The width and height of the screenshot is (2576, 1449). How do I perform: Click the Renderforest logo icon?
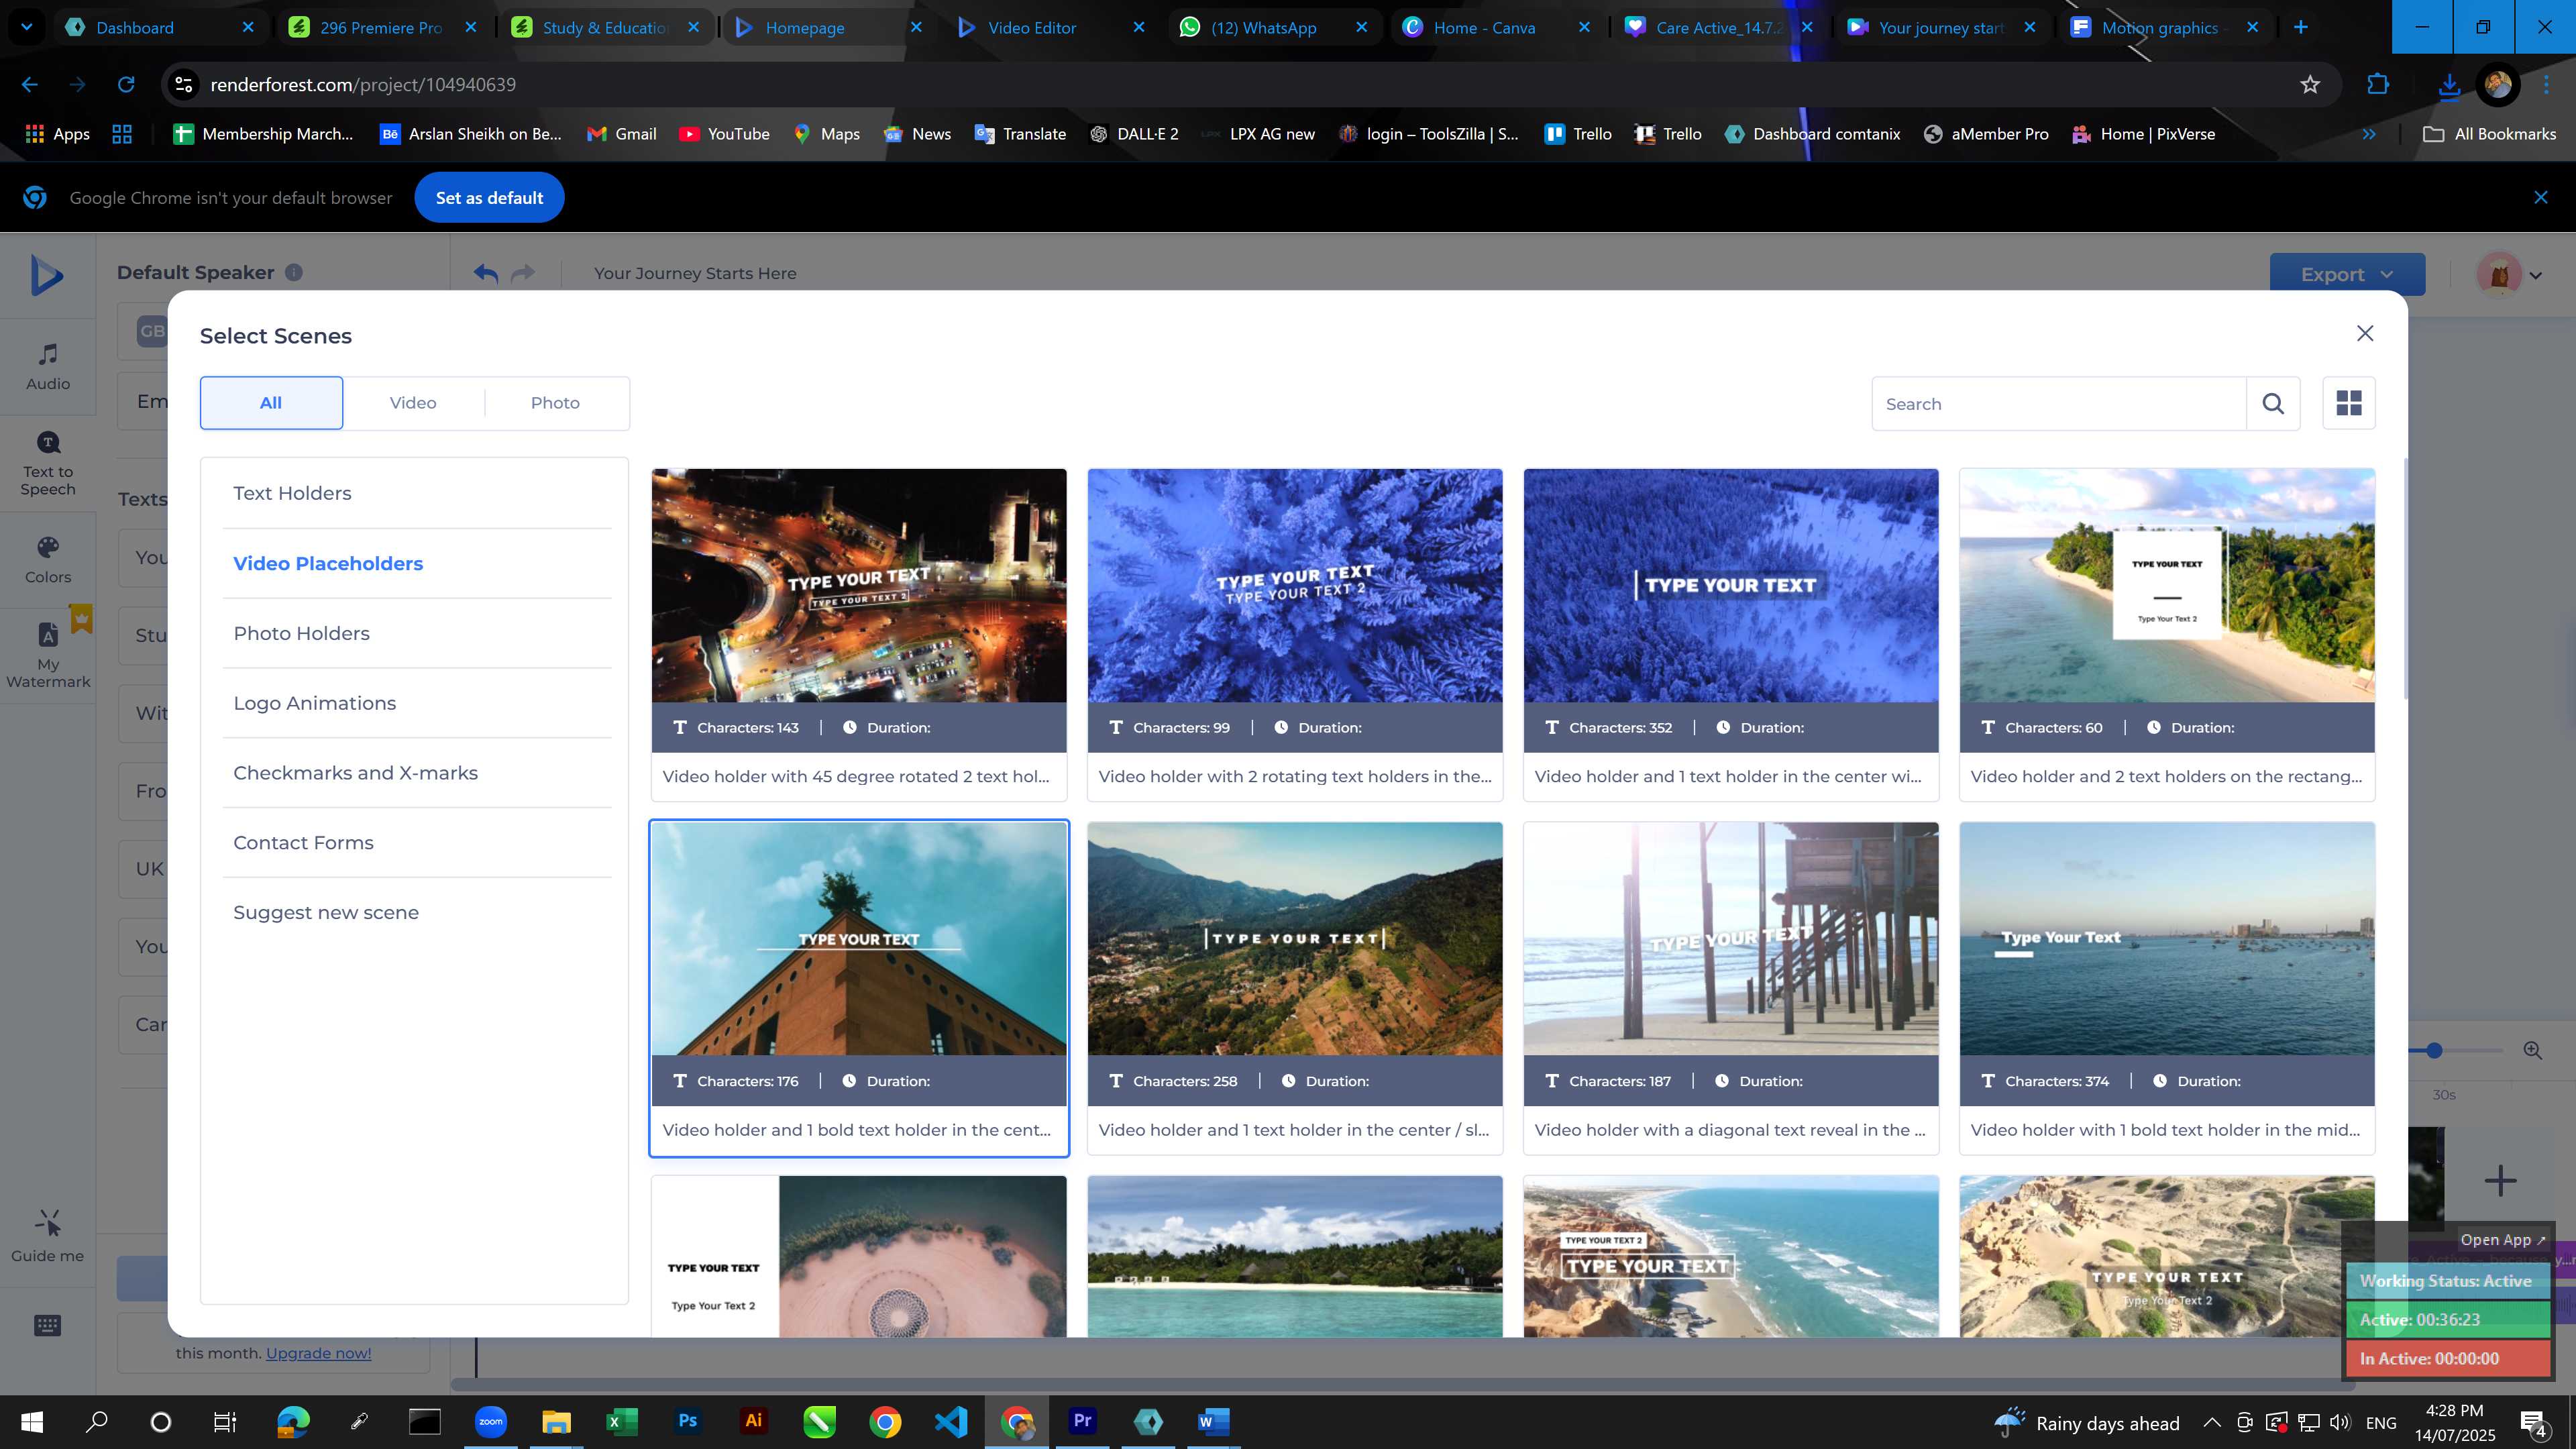[47, 275]
